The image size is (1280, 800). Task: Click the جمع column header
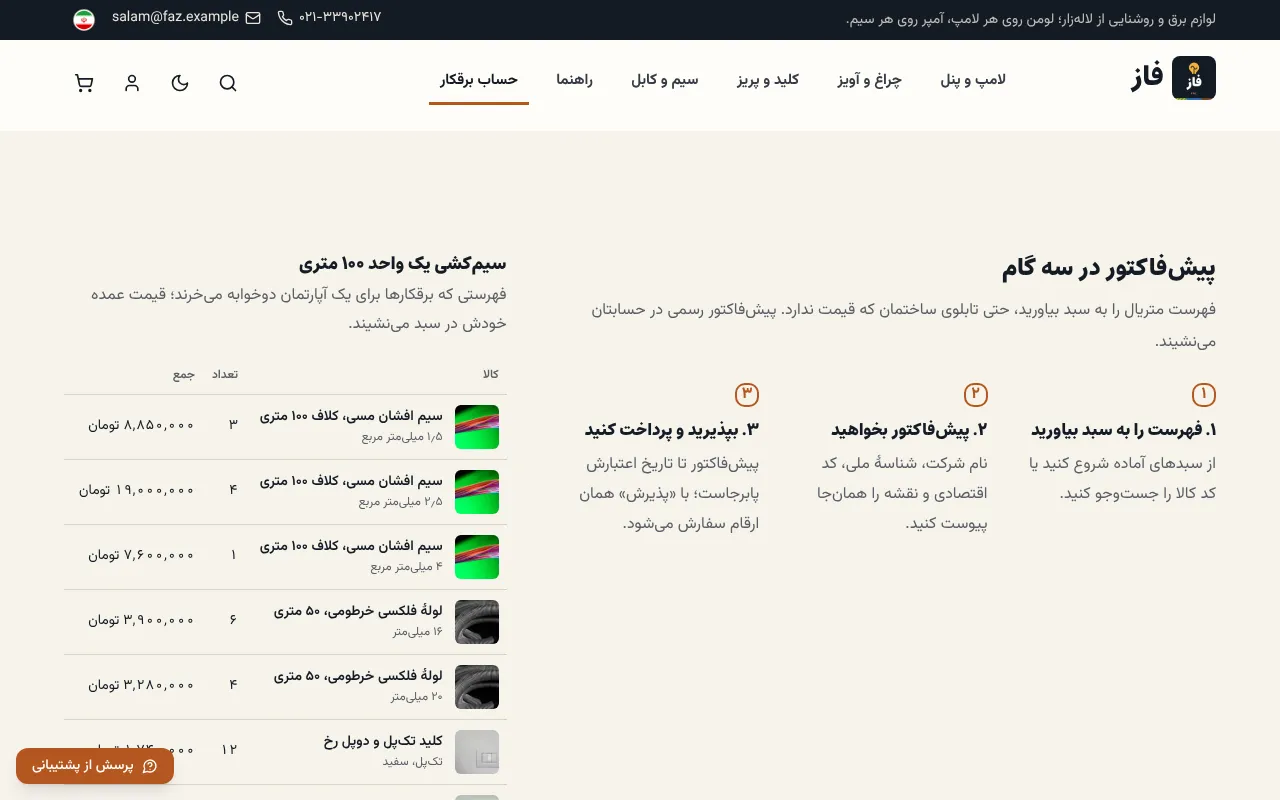(x=184, y=374)
